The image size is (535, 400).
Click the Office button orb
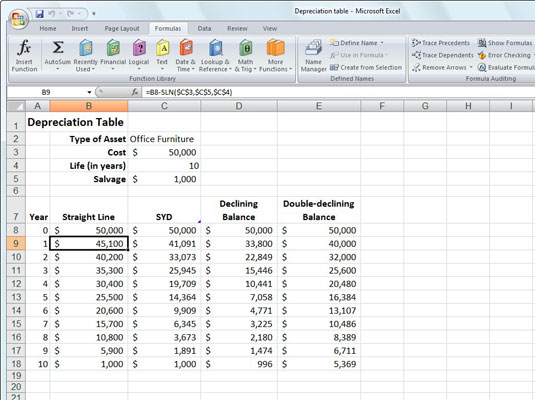pos(18,19)
